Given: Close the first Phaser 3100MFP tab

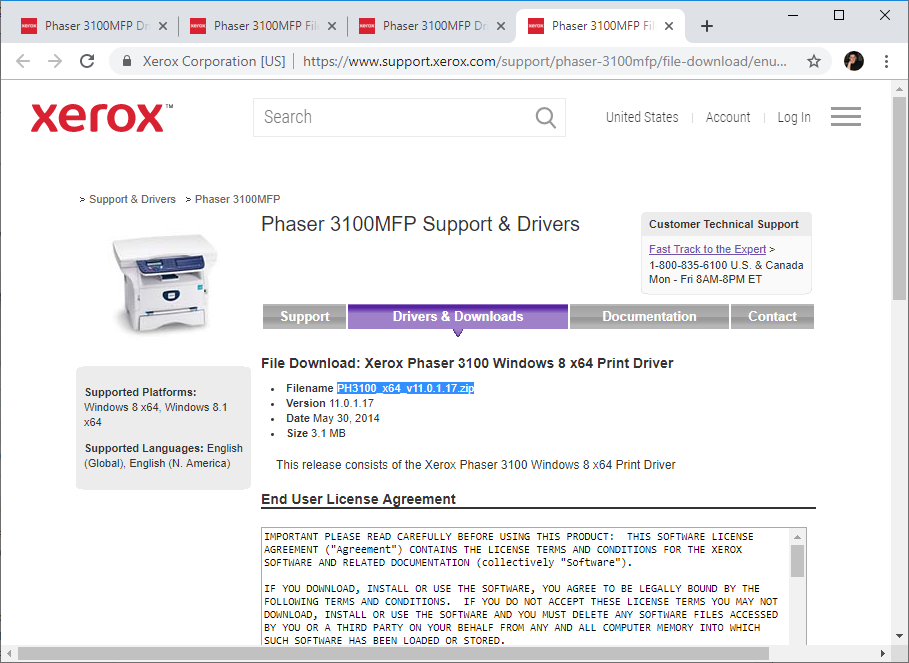Looking at the screenshot, I should coord(163,26).
